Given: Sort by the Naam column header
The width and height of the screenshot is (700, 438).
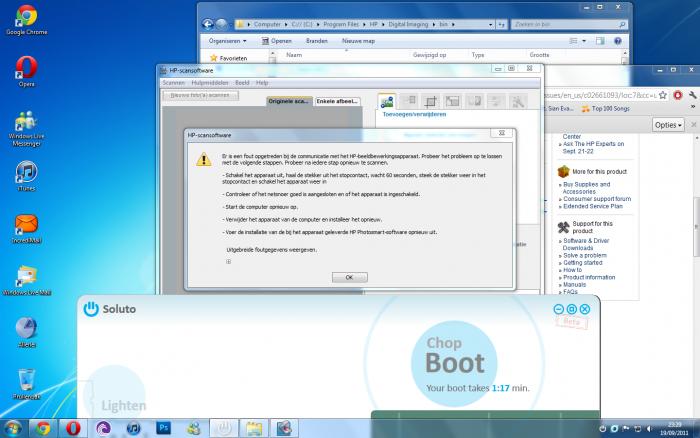Looking at the screenshot, I should [x=294, y=55].
